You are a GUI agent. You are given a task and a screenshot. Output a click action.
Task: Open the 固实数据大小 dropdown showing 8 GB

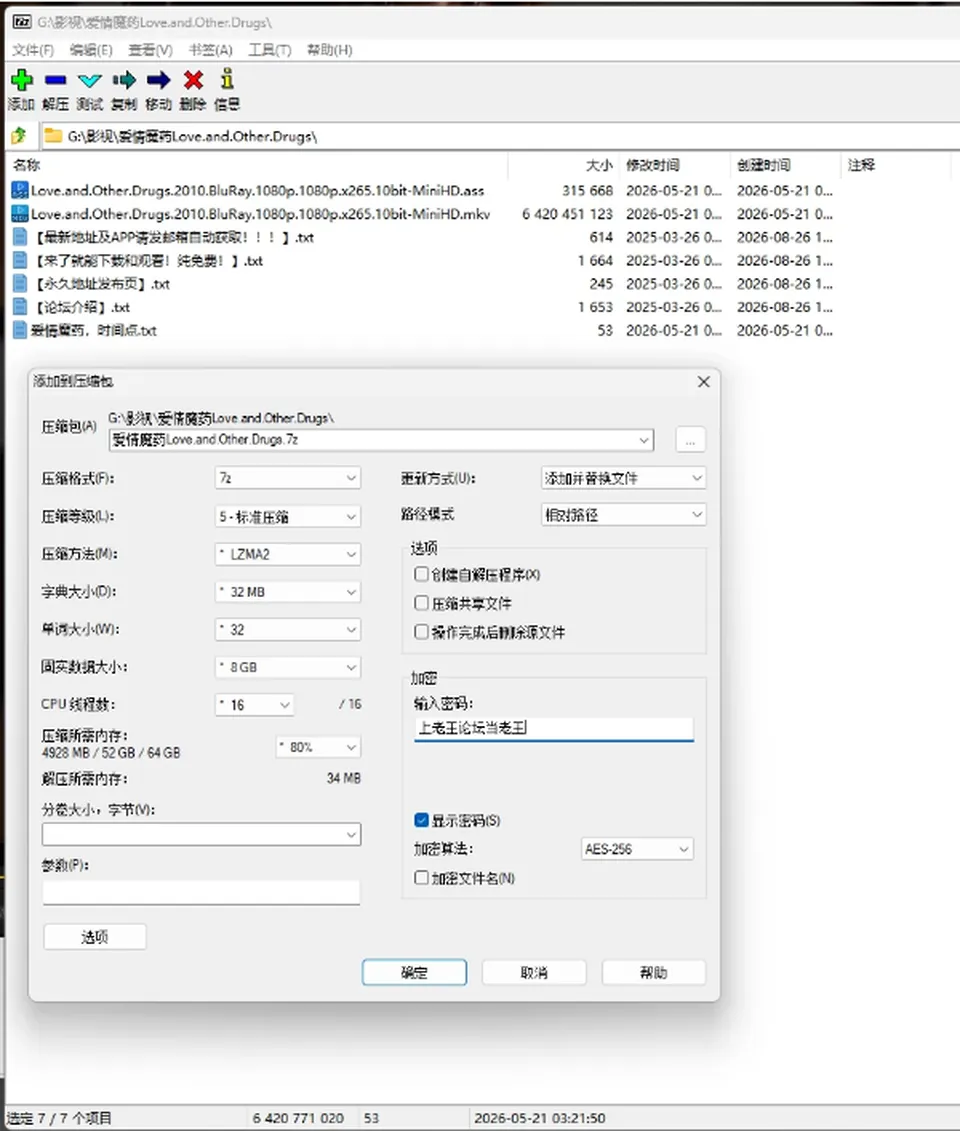point(288,667)
